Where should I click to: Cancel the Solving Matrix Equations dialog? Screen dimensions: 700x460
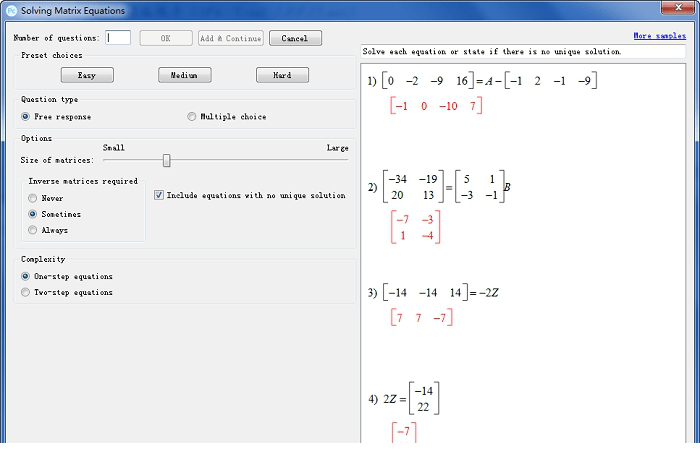point(295,38)
